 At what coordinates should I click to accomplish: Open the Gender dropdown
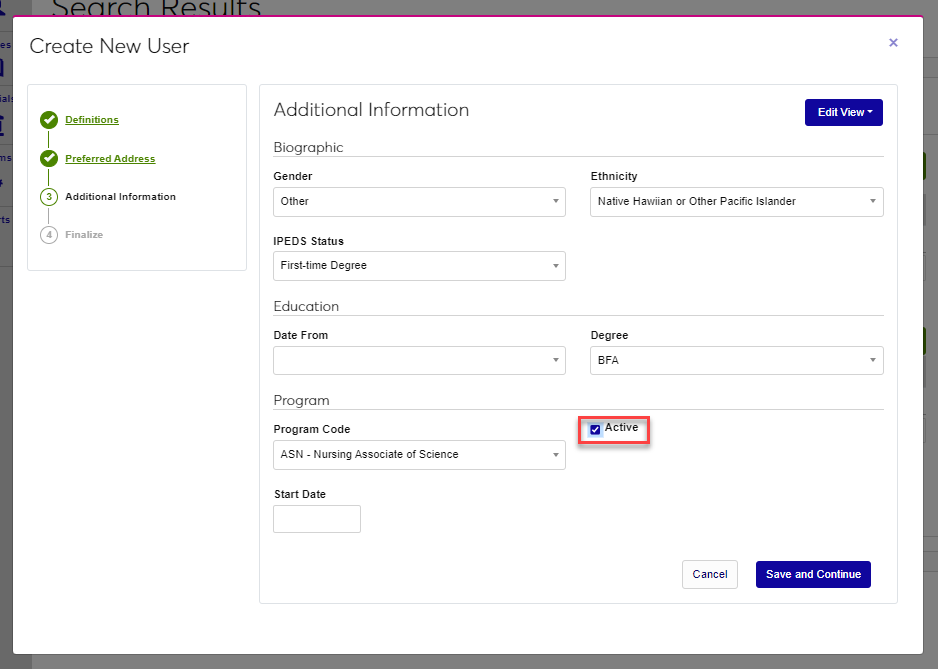[x=419, y=202]
